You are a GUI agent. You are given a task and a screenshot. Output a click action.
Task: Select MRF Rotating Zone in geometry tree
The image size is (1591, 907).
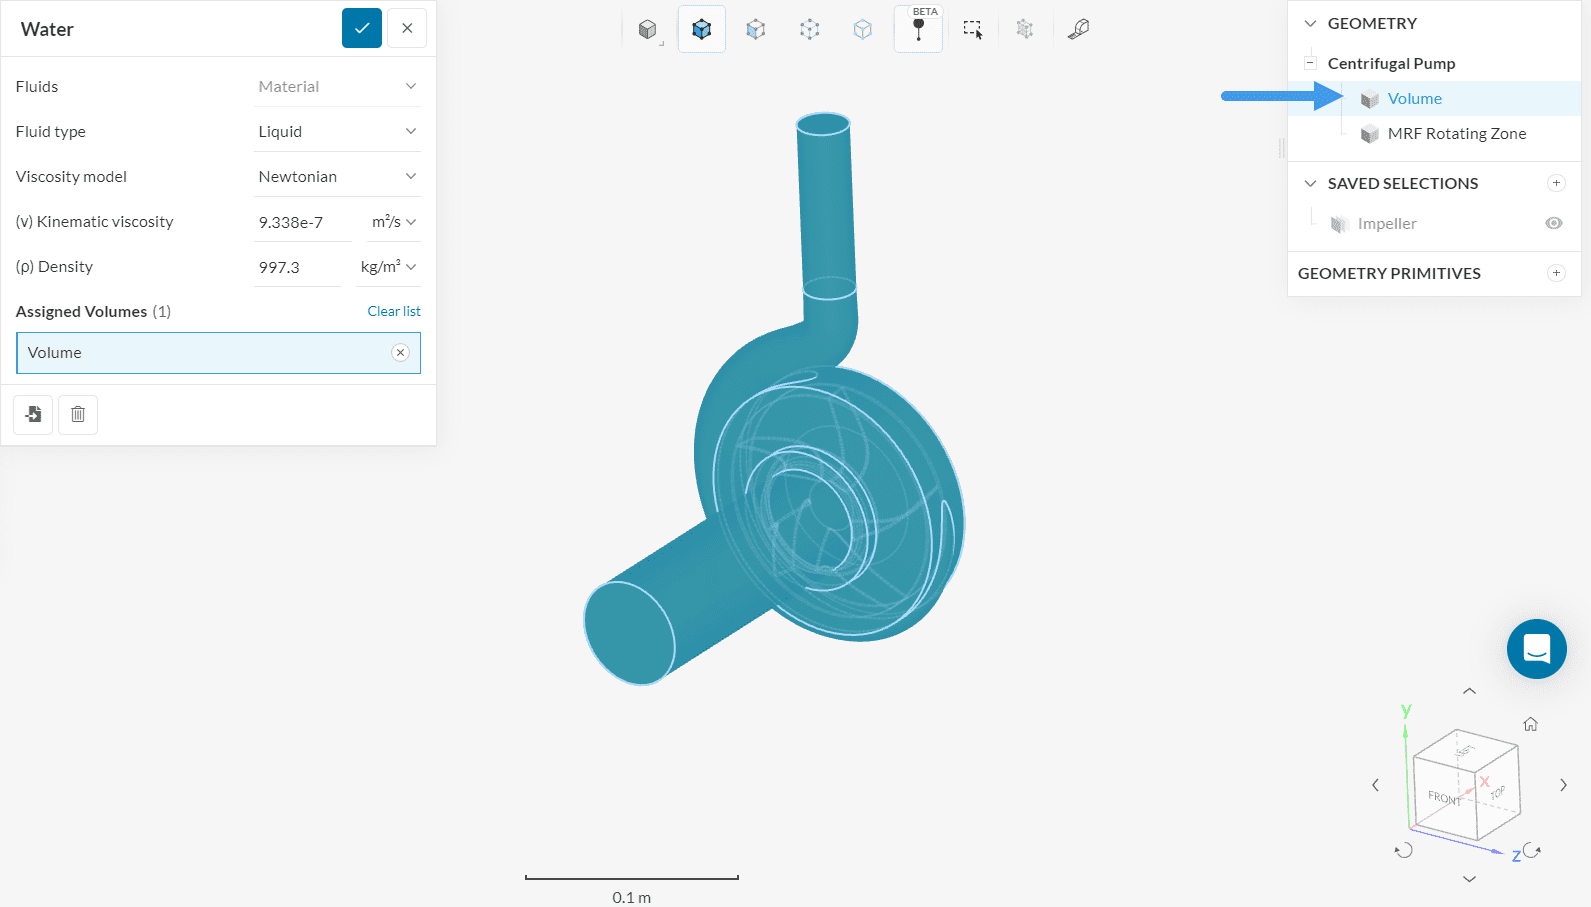pyautogui.click(x=1456, y=134)
